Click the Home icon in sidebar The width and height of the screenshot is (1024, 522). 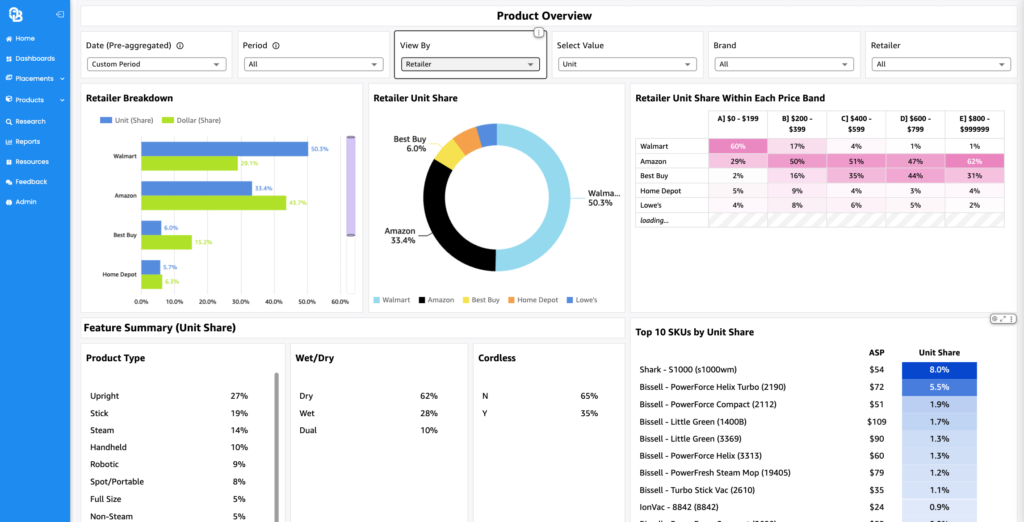click(9, 39)
